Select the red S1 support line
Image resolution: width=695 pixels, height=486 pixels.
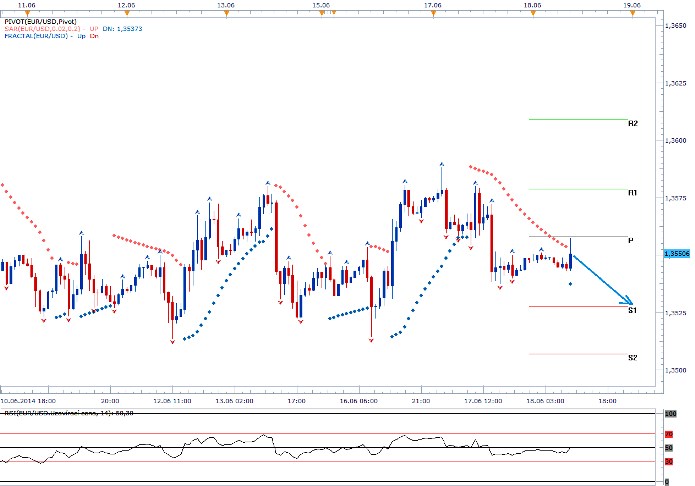click(578, 306)
